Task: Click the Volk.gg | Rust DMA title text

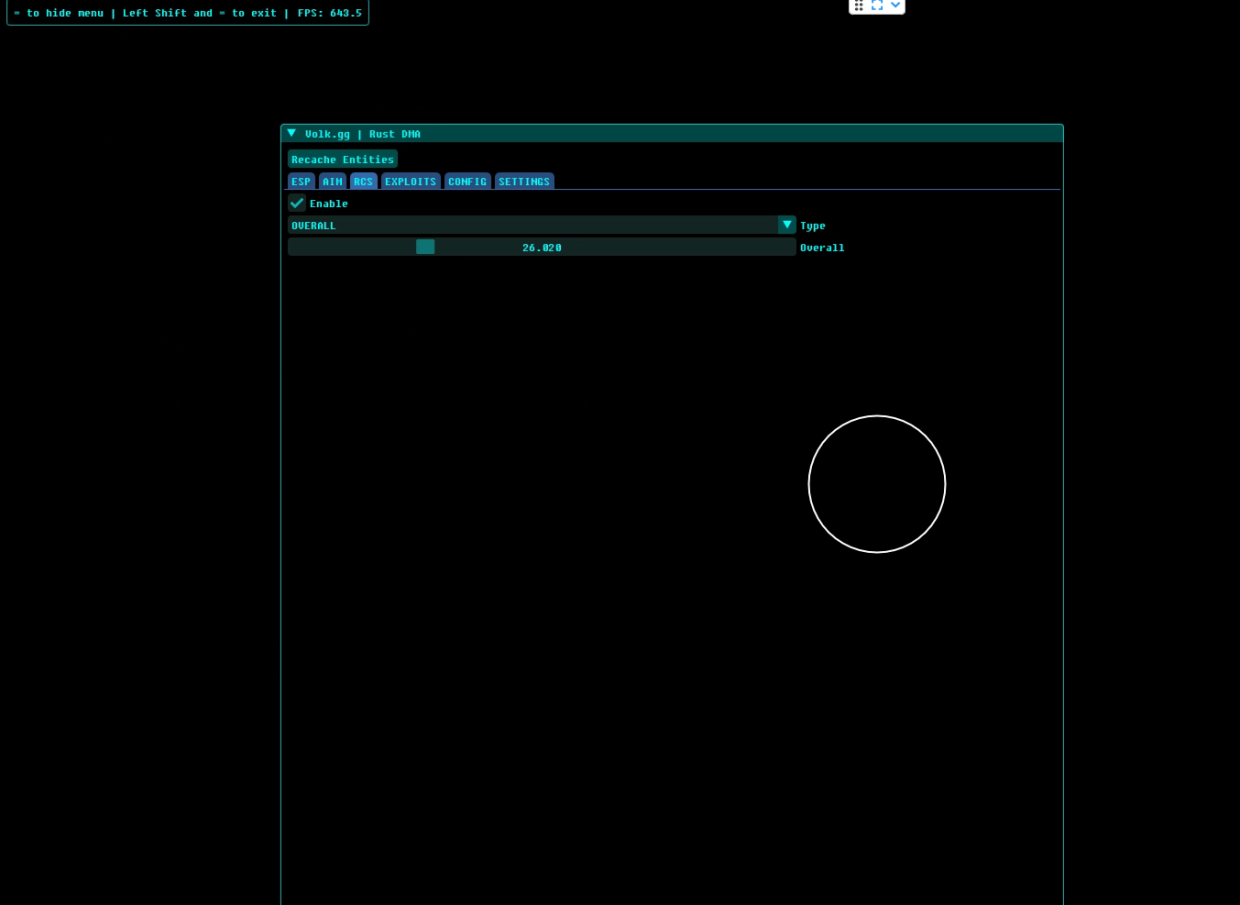Action: click(x=363, y=134)
